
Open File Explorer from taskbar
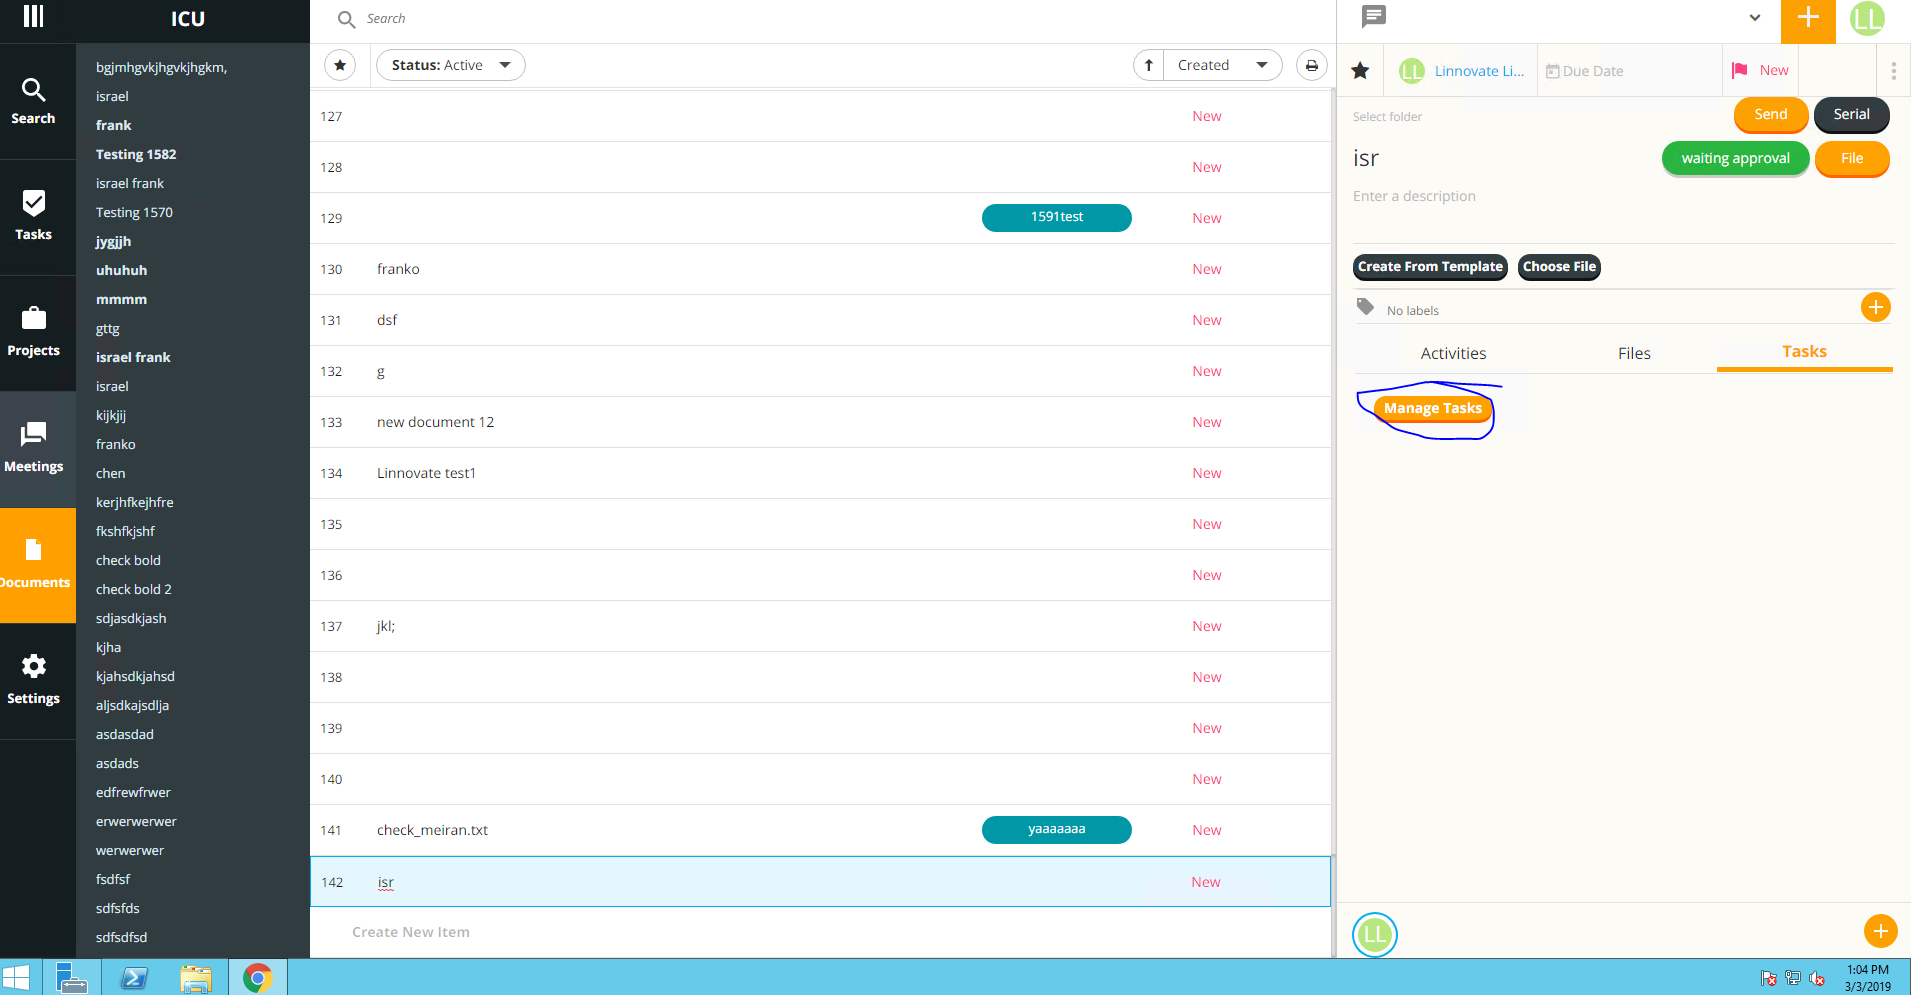coord(196,978)
